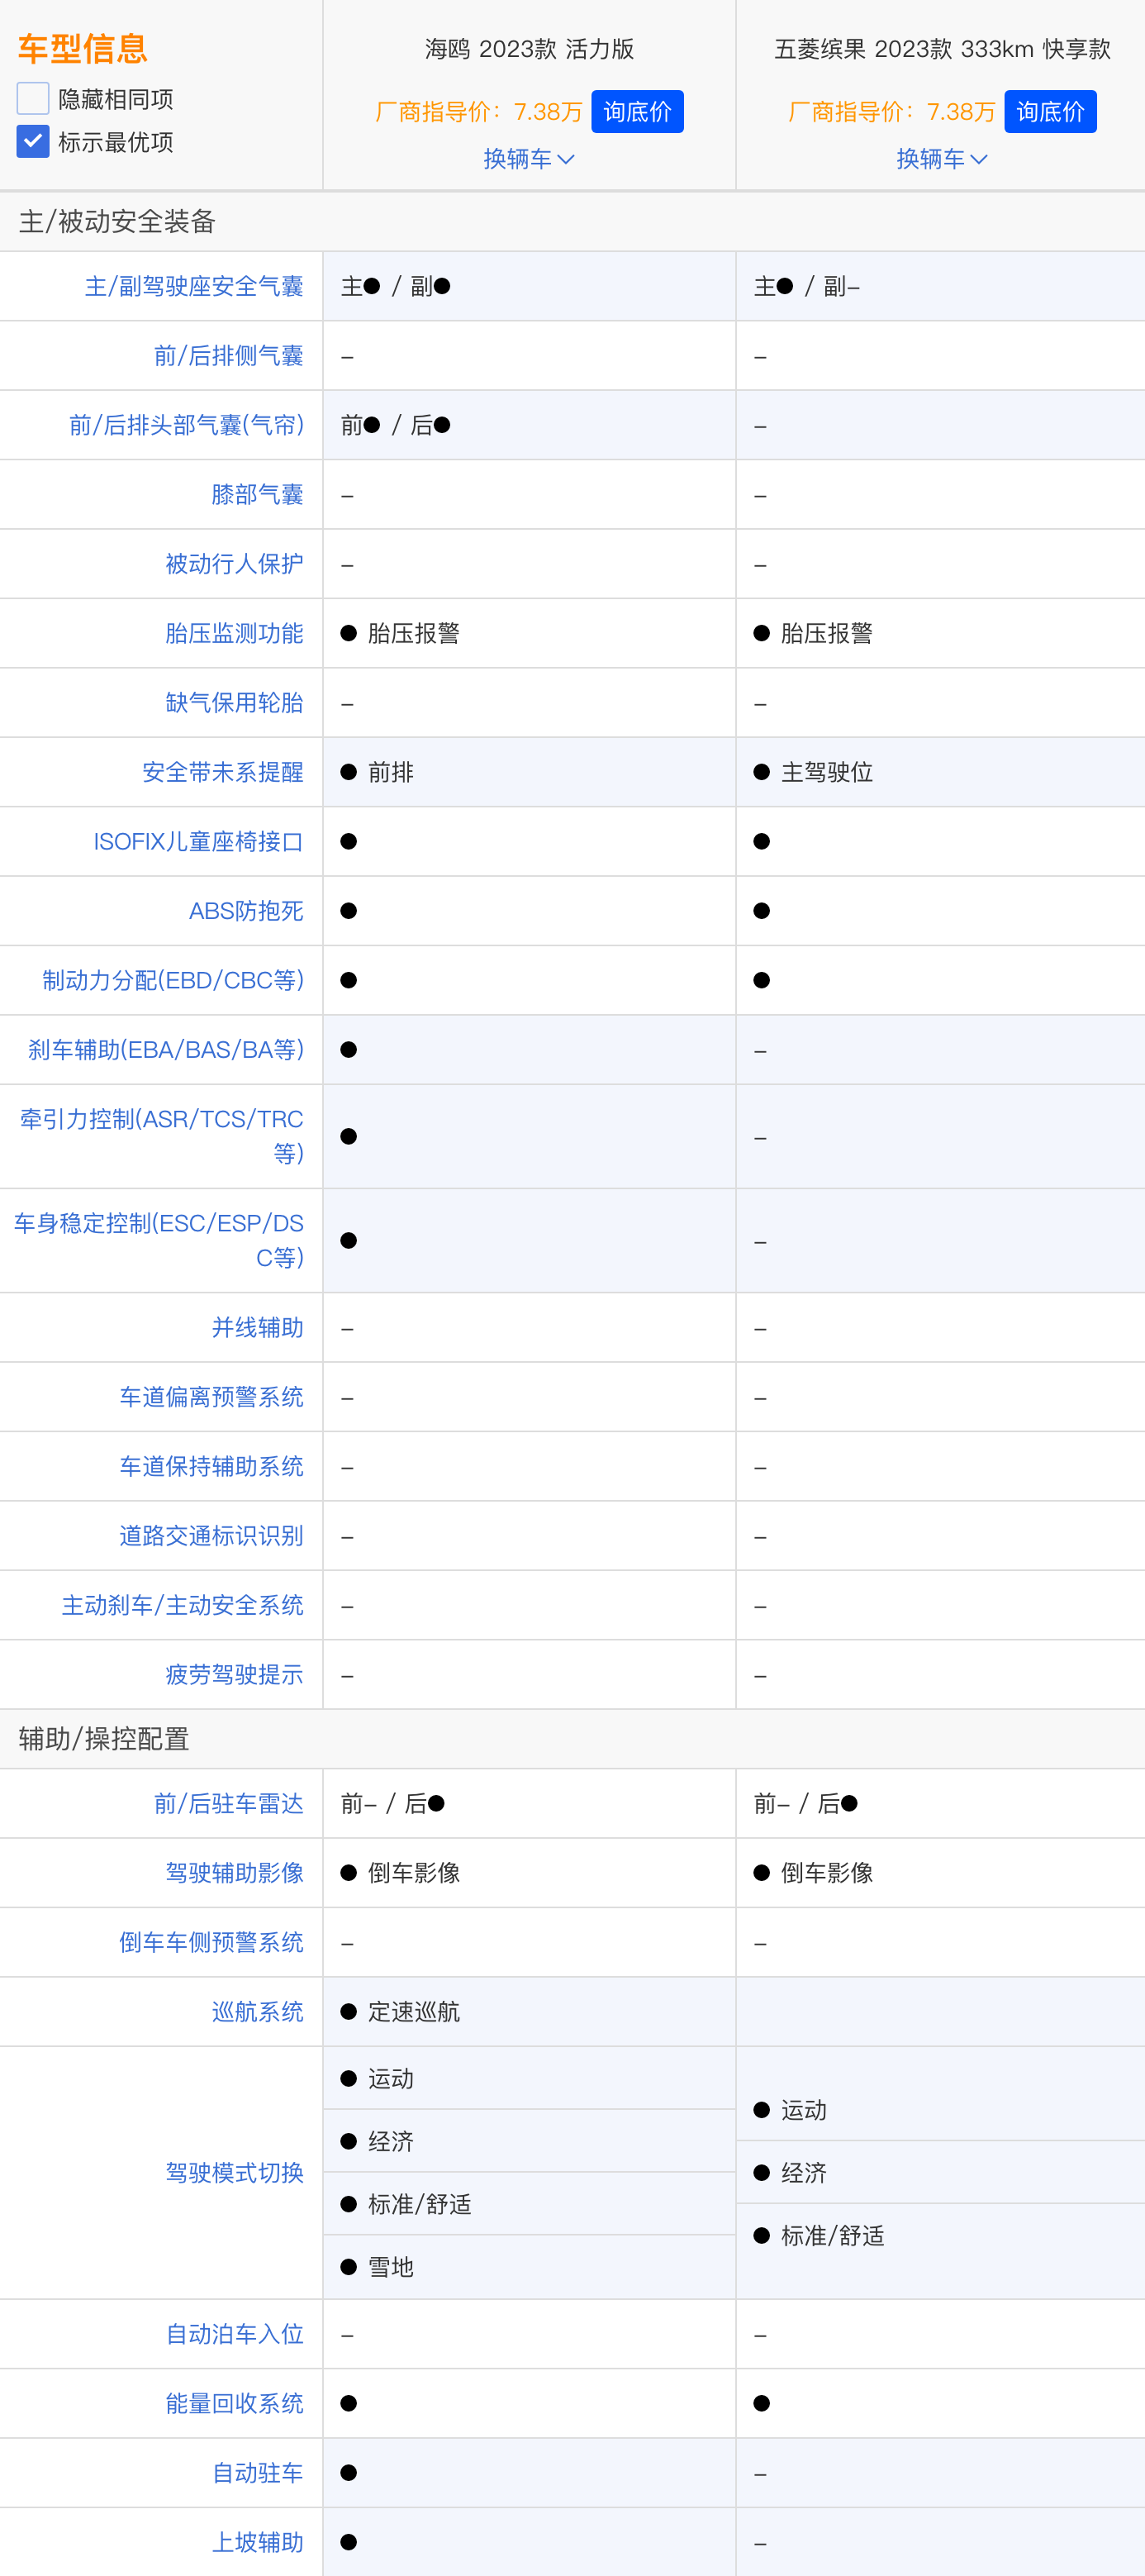
Task: Click 询底价 button for 海鸥 活力版
Action: point(637,111)
